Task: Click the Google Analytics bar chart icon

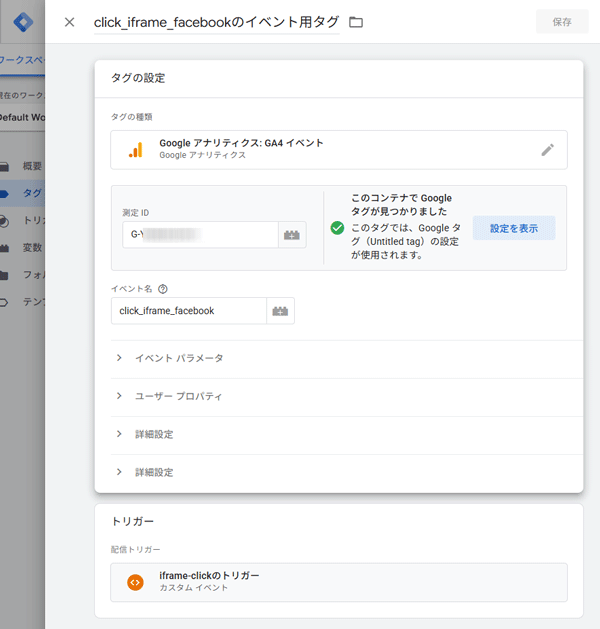Action: point(135,150)
